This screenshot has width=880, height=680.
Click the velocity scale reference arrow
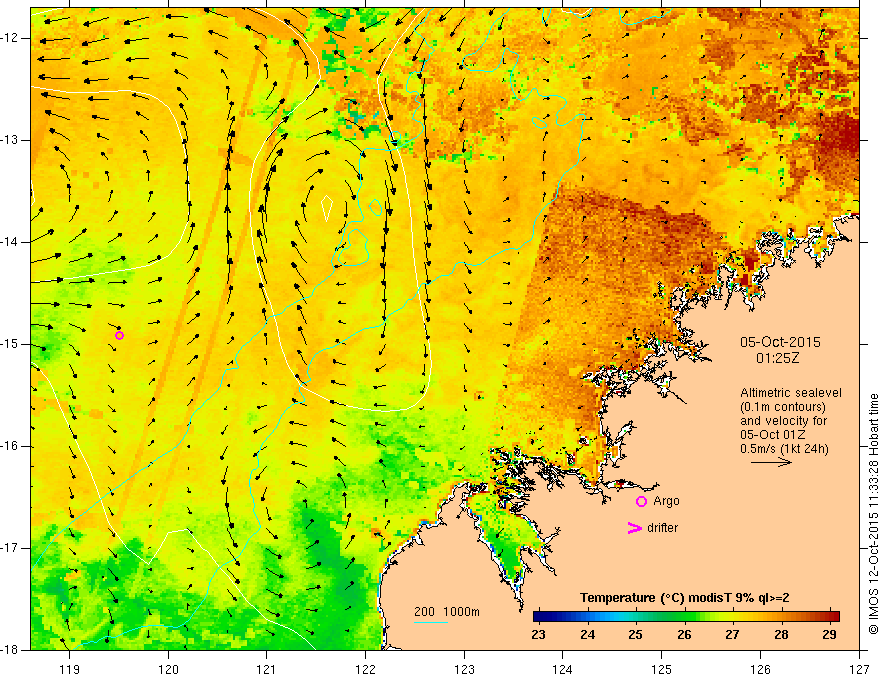point(771,462)
